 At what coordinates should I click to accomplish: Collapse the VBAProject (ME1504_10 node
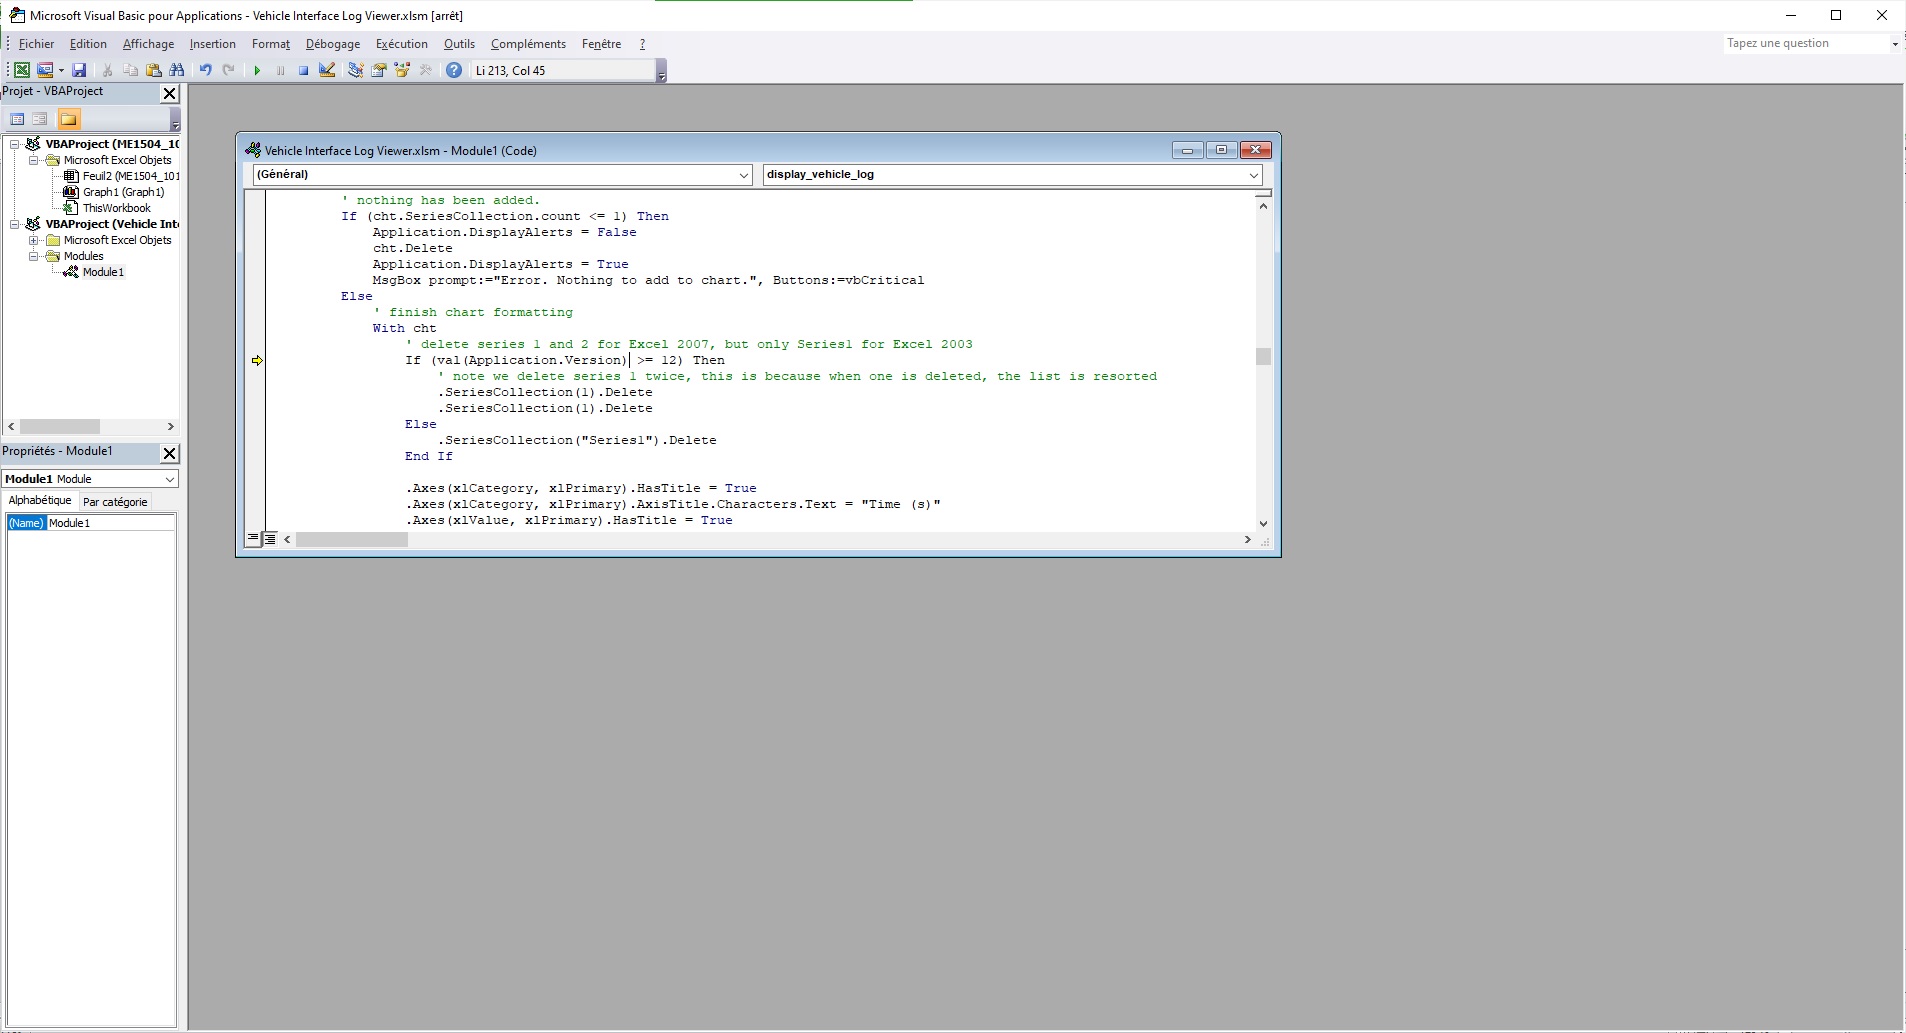[16, 144]
